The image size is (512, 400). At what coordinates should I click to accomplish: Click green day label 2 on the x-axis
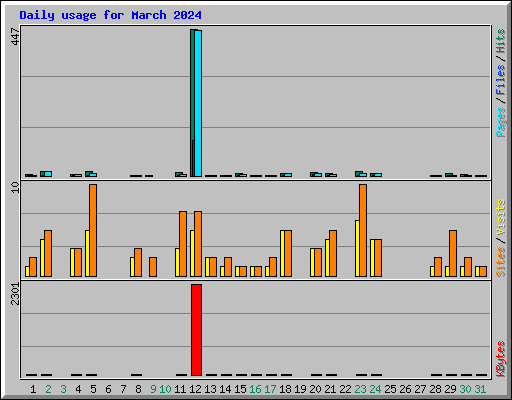48,389
